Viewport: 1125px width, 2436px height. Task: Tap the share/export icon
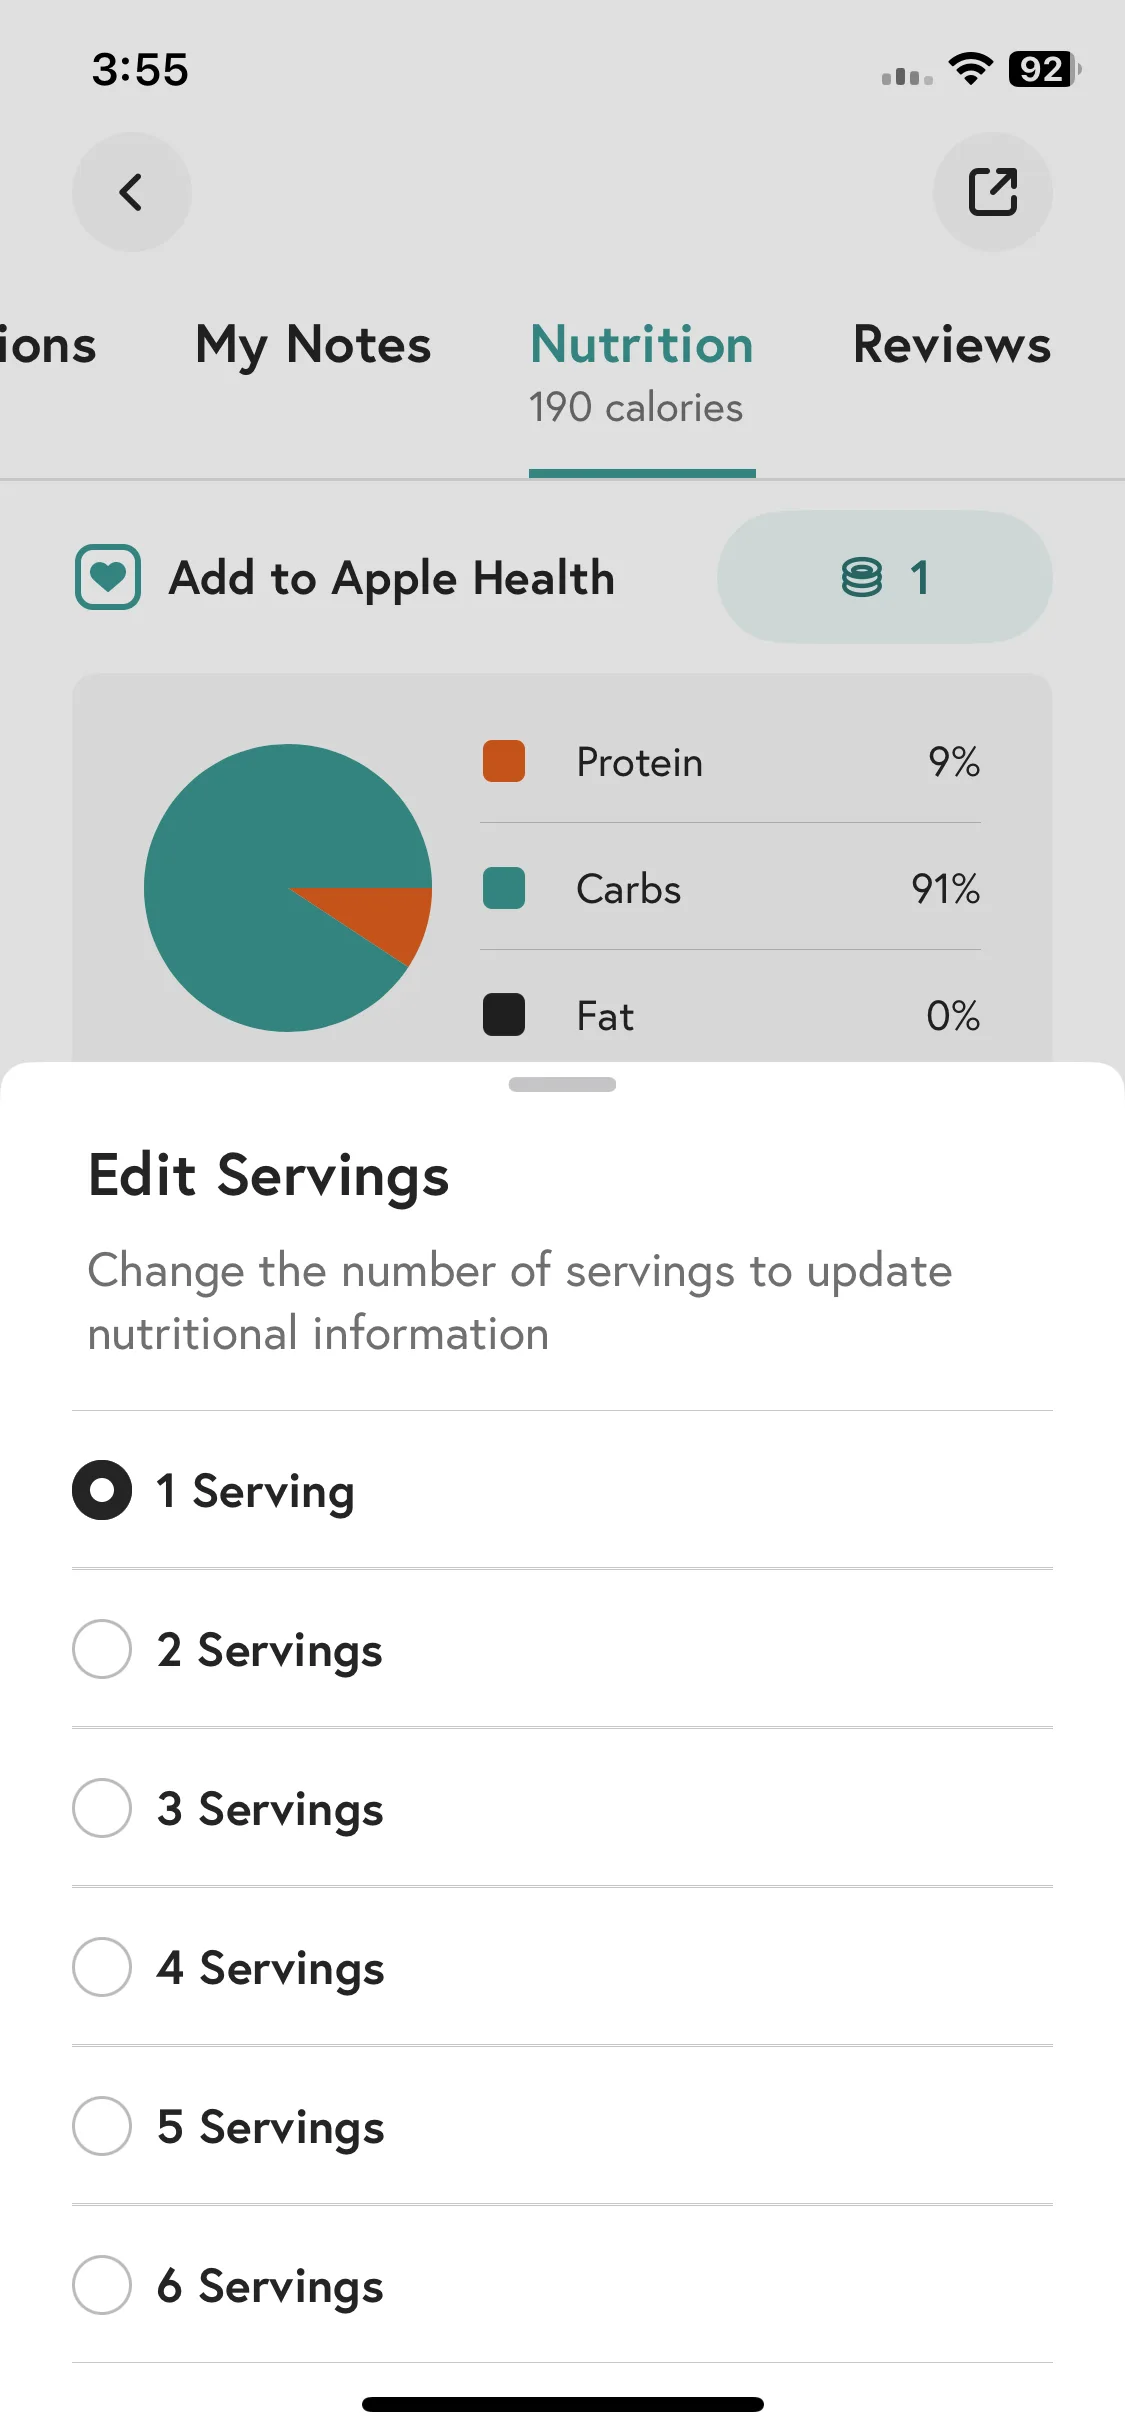992,192
